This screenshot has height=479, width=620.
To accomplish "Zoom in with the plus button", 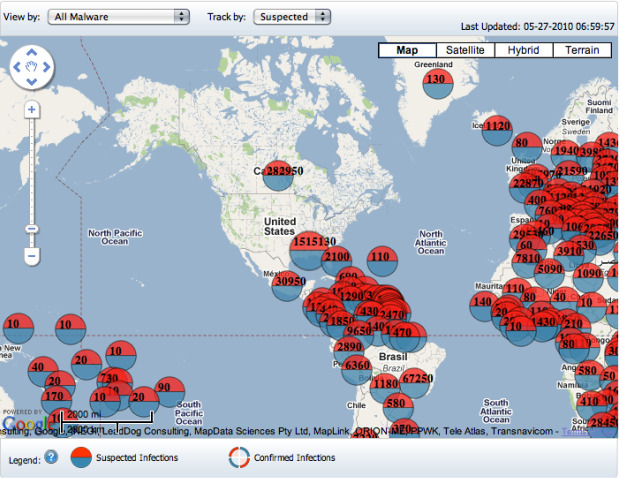I will 32,109.
